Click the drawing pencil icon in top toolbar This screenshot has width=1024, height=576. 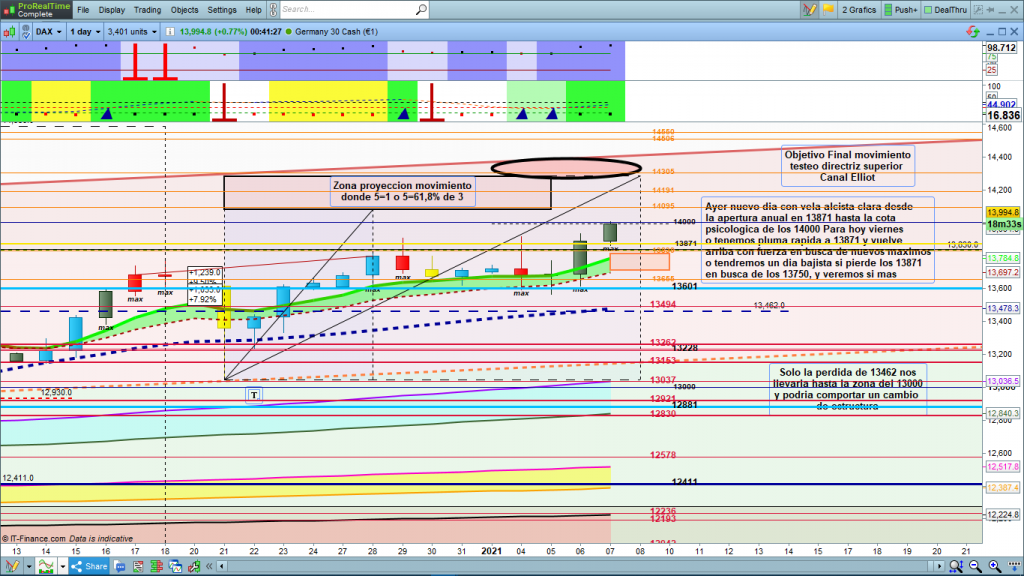click(810, 10)
